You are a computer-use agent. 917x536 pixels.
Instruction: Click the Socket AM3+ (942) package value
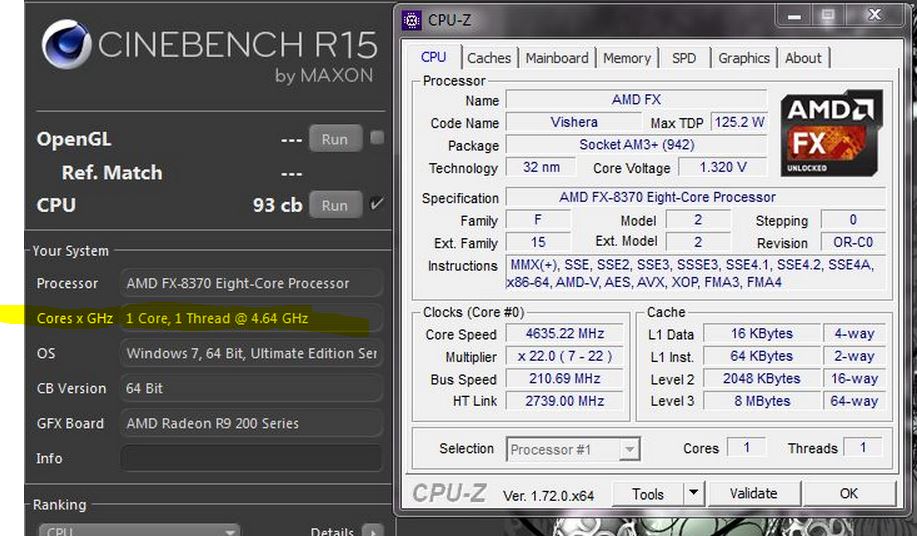point(636,144)
